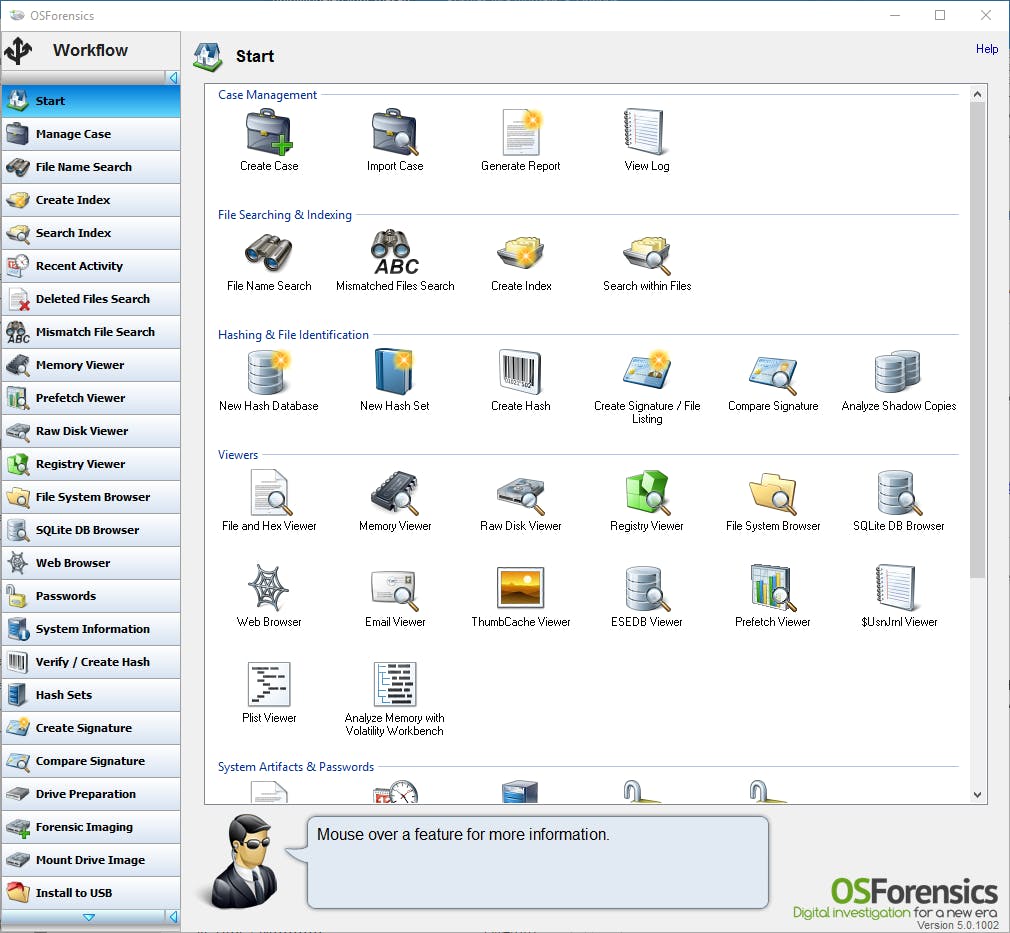Open Prefetch Viewer from the sidebar

point(91,398)
